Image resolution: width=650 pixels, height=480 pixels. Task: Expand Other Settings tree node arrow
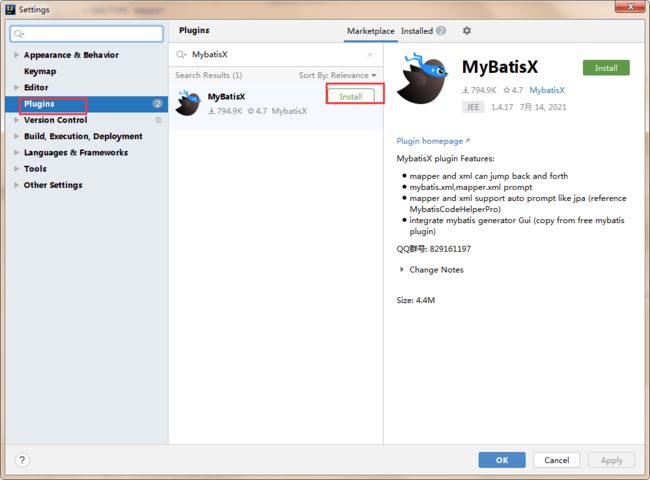tap(17, 185)
